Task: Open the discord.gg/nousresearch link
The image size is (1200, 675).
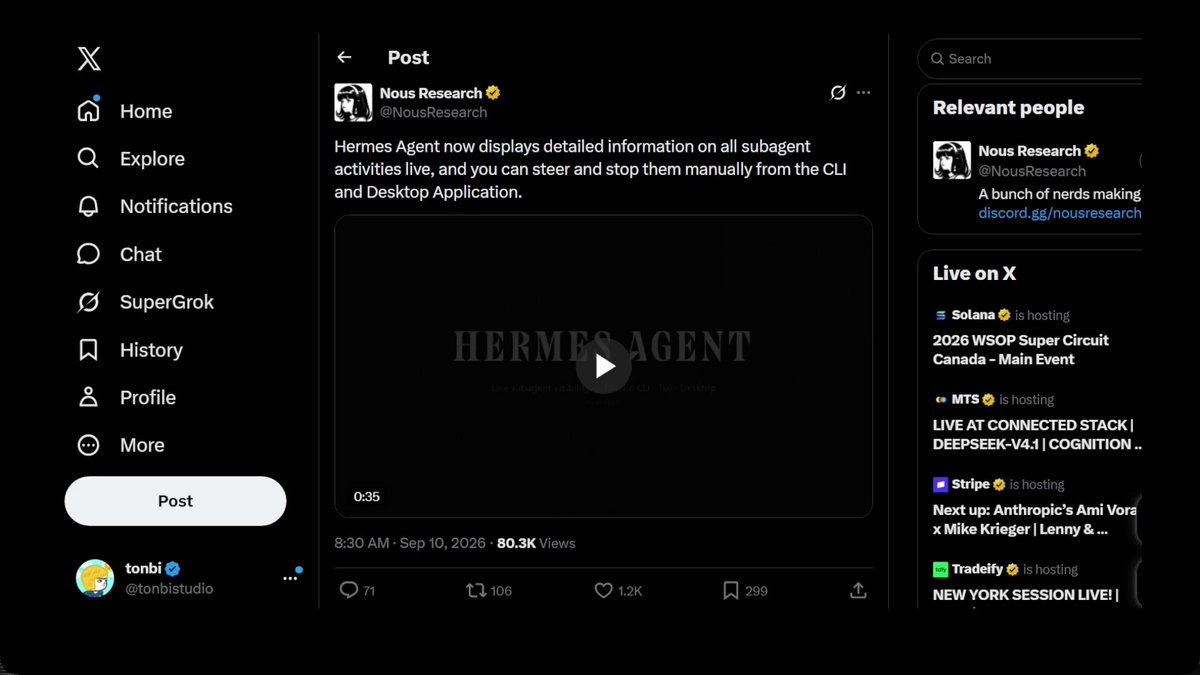Action: click(x=1060, y=213)
